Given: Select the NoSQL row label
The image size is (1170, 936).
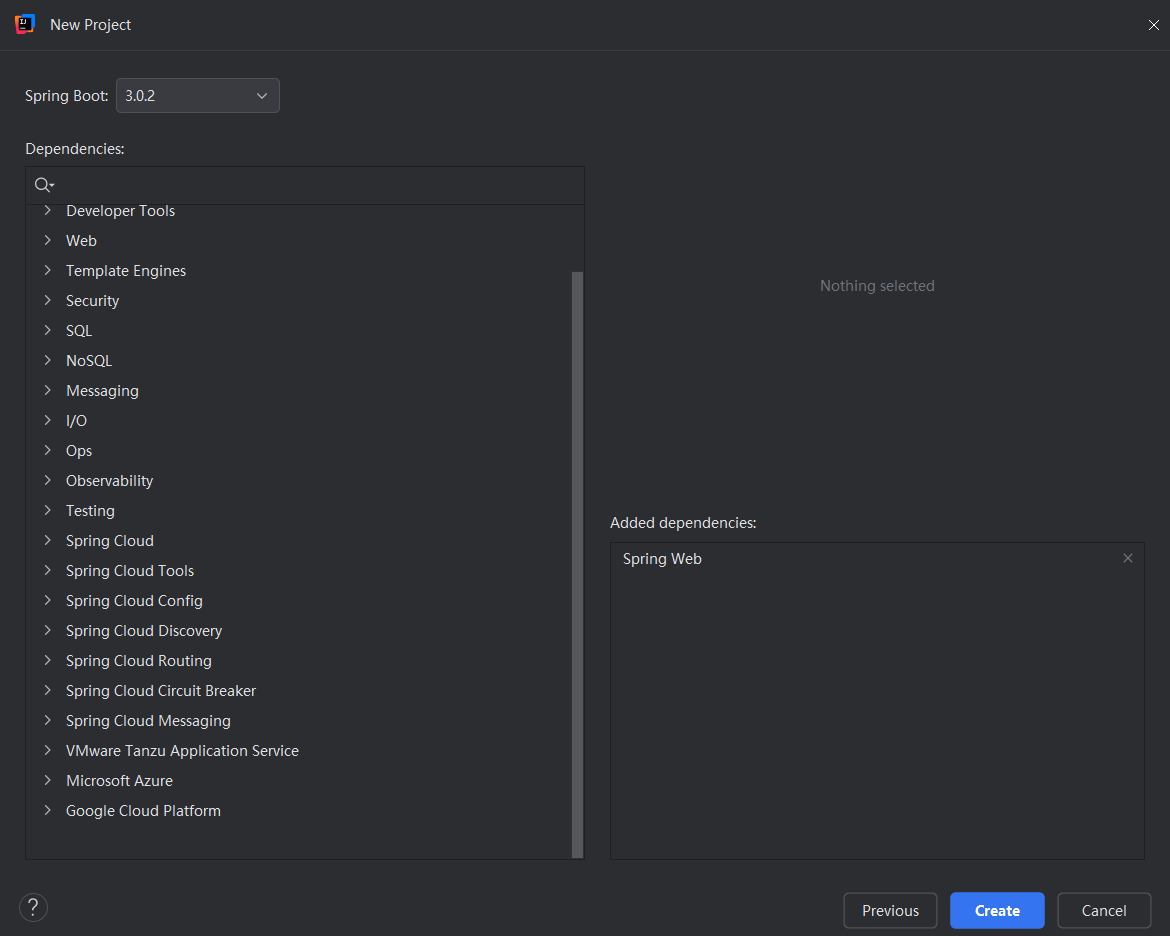Looking at the screenshot, I should tap(89, 361).
